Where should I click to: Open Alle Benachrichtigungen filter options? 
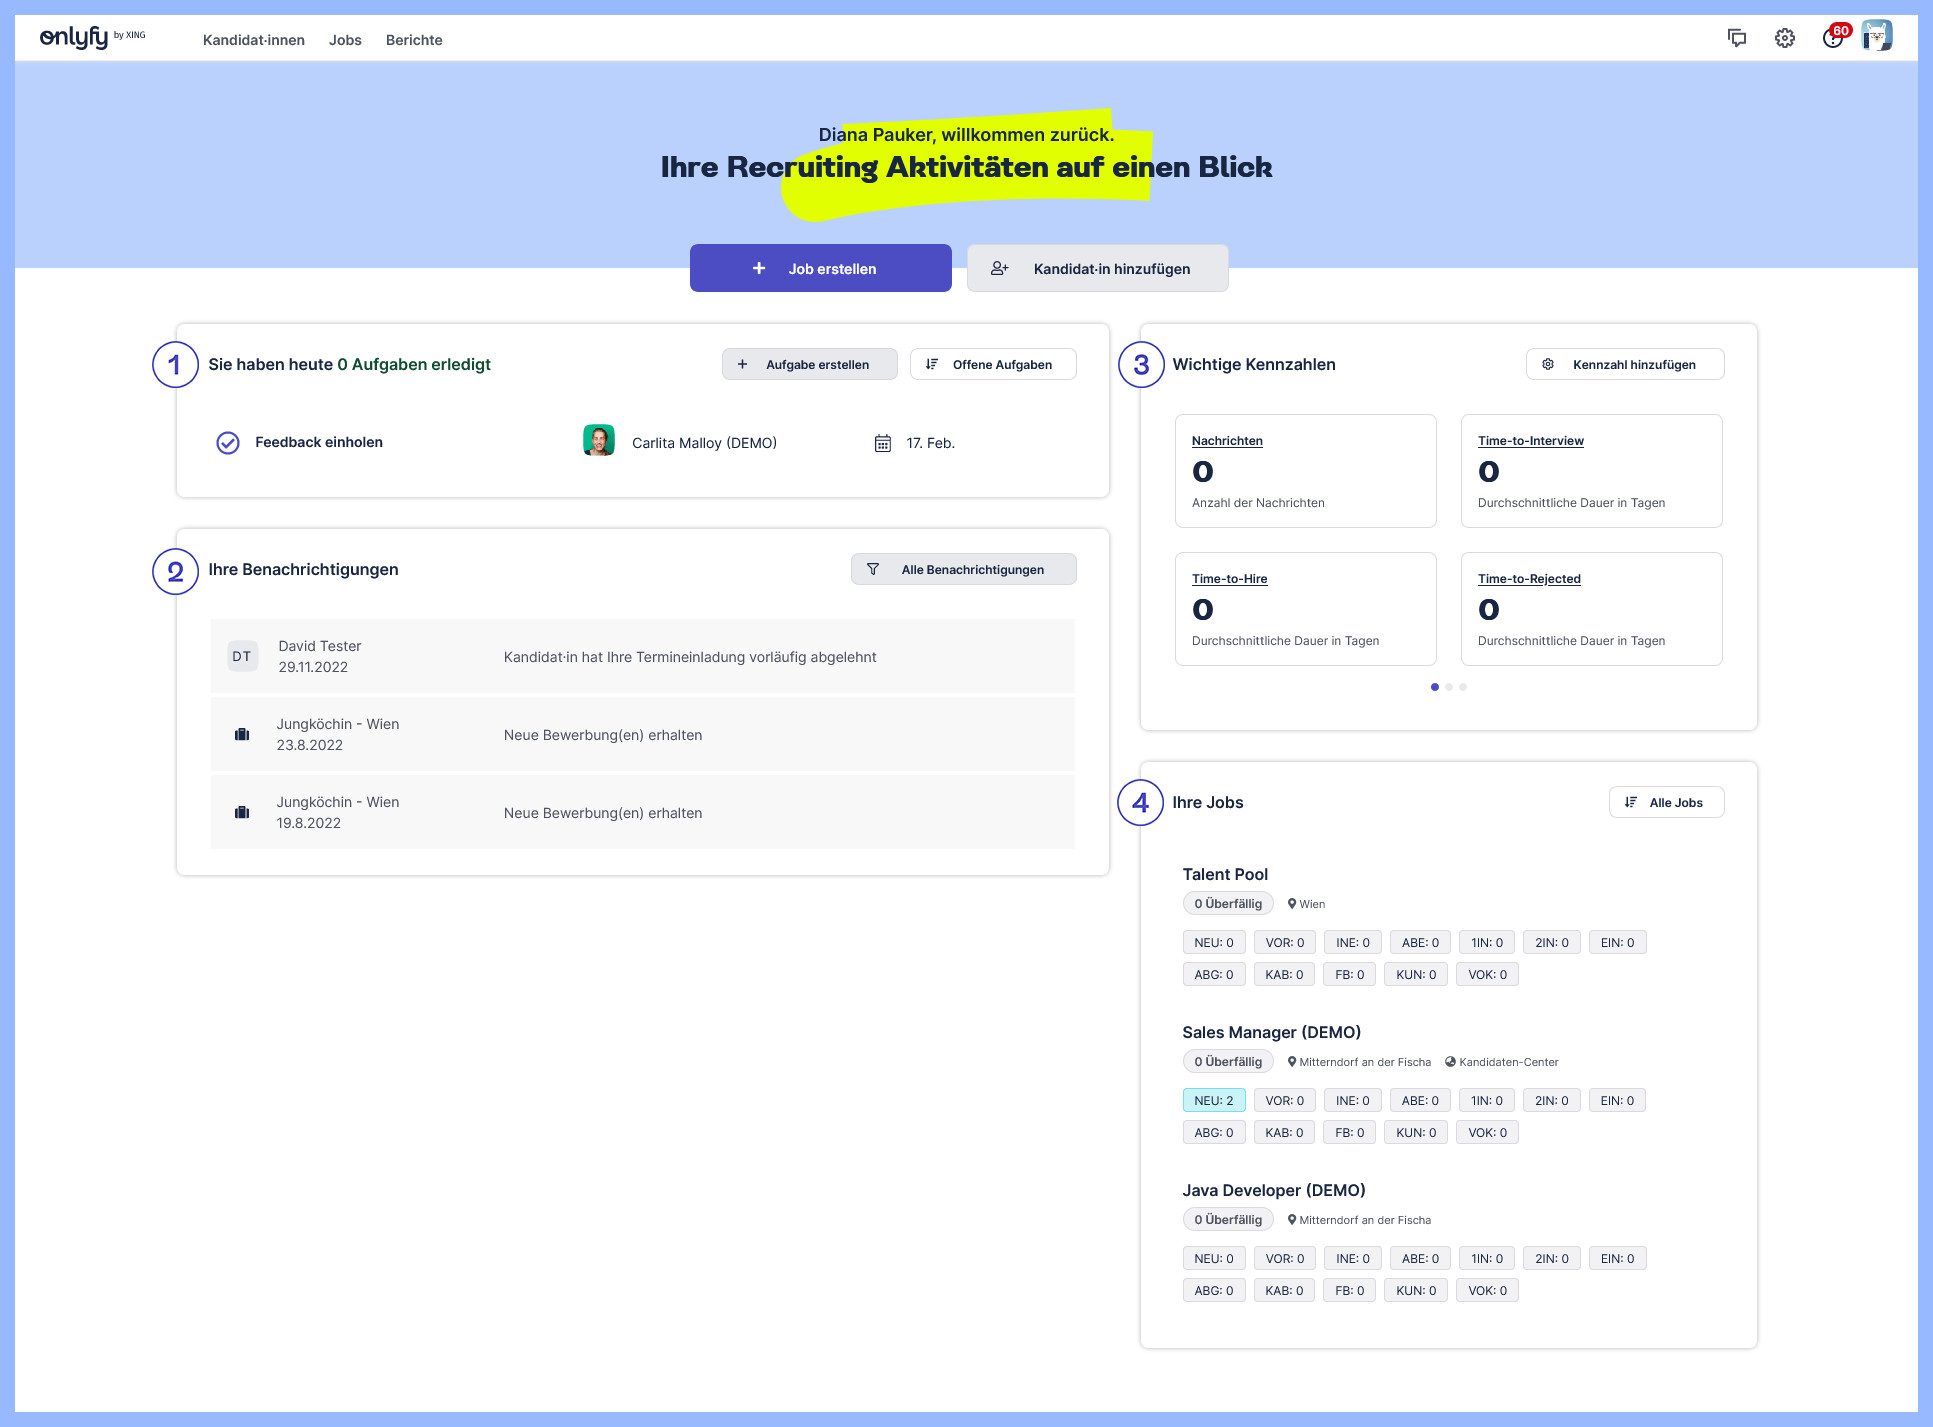(x=963, y=569)
